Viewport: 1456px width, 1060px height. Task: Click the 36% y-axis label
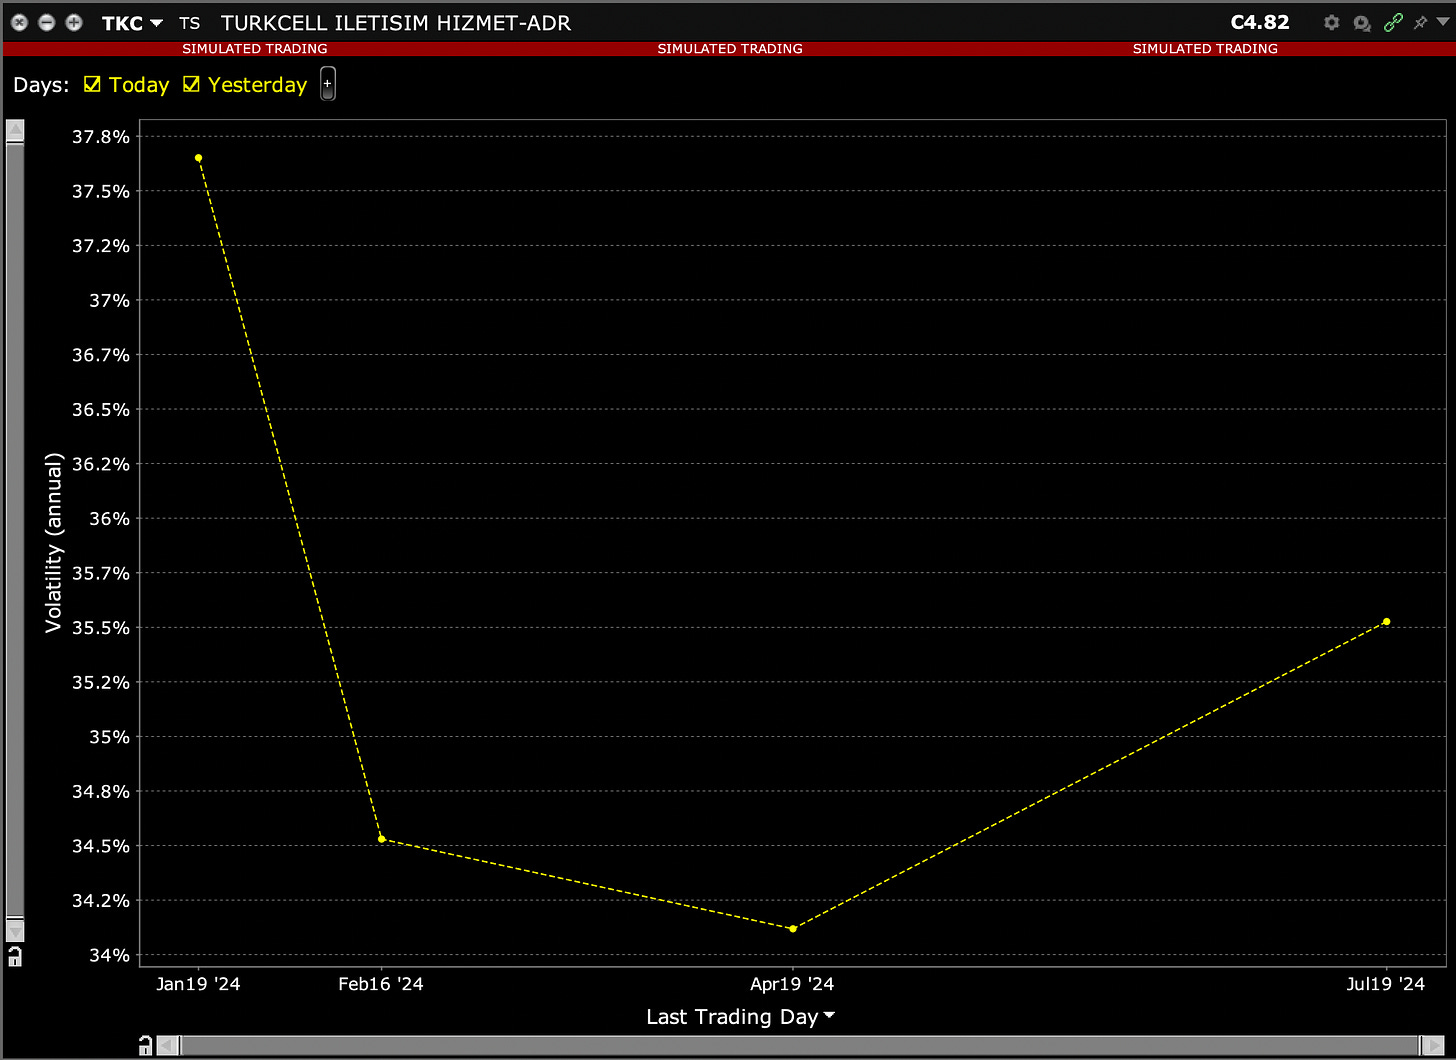pos(110,519)
